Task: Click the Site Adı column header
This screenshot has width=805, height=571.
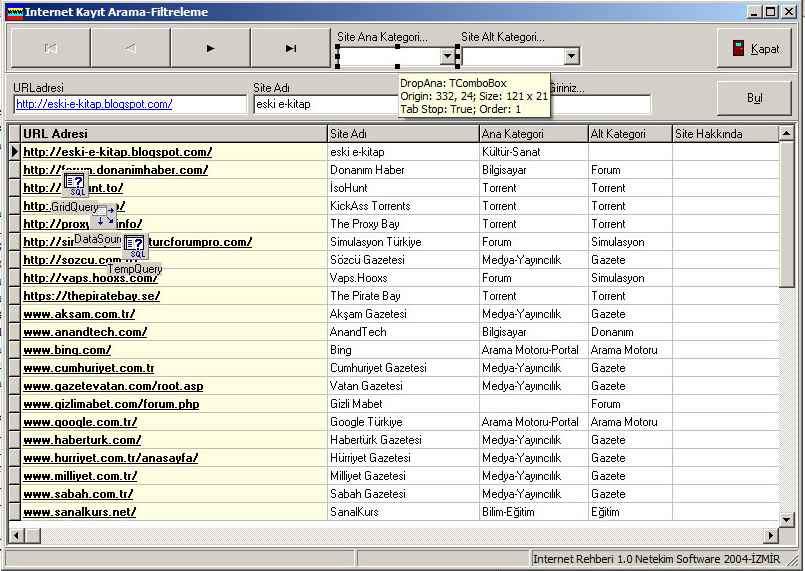Action: [403, 134]
